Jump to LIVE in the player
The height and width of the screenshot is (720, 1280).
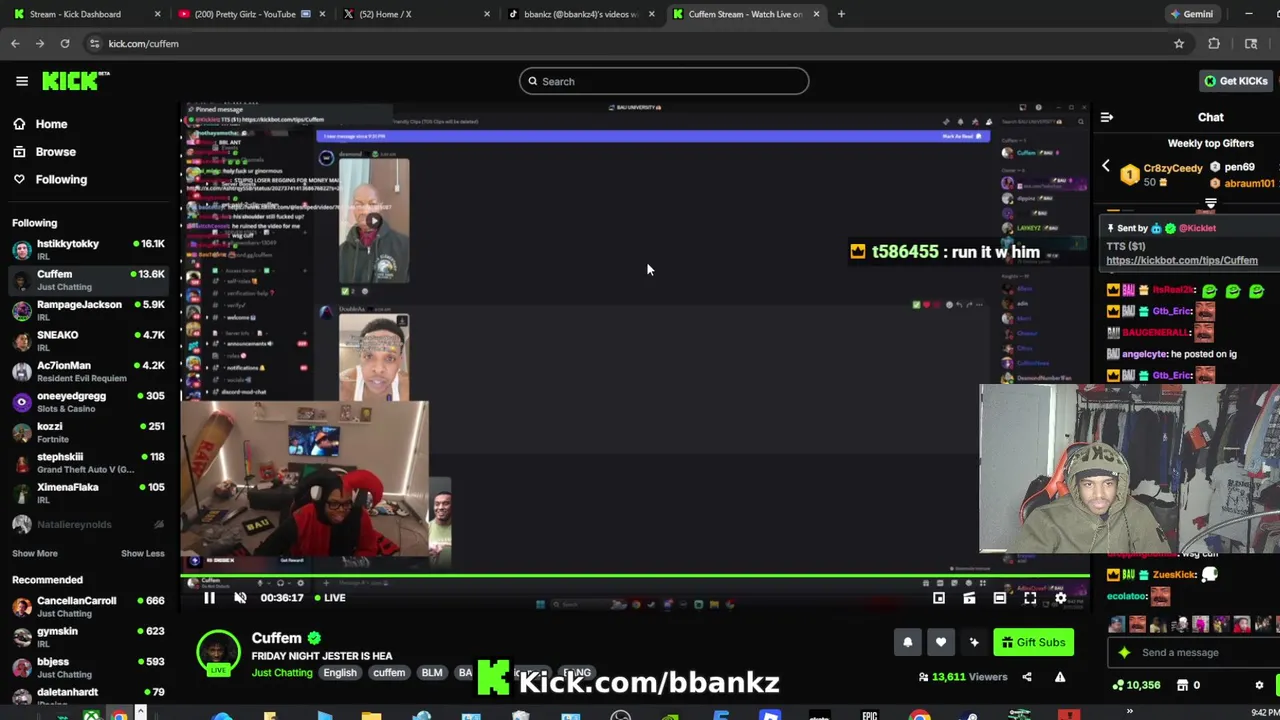pyautogui.click(x=330, y=598)
